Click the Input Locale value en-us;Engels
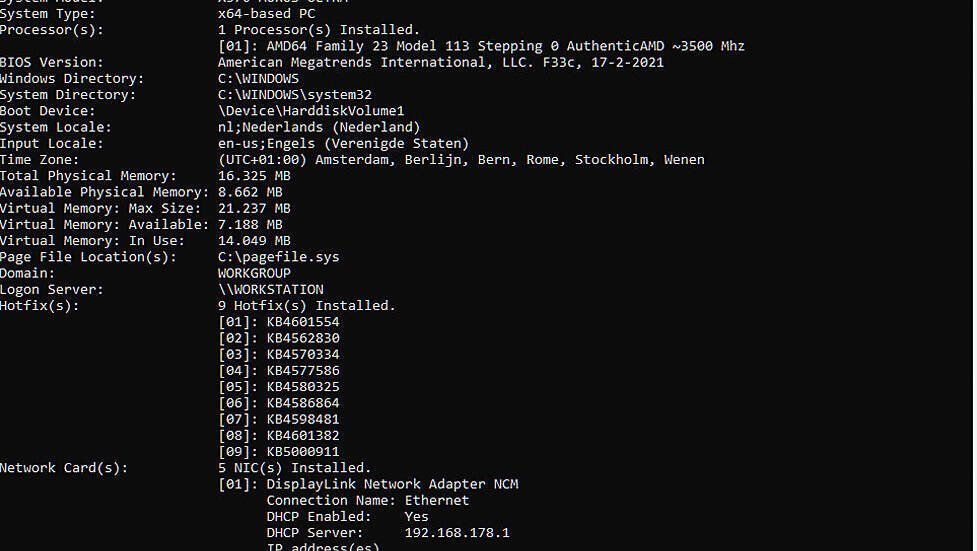Image resolution: width=977 pixels, height=551 pixels. pos(342,143)
